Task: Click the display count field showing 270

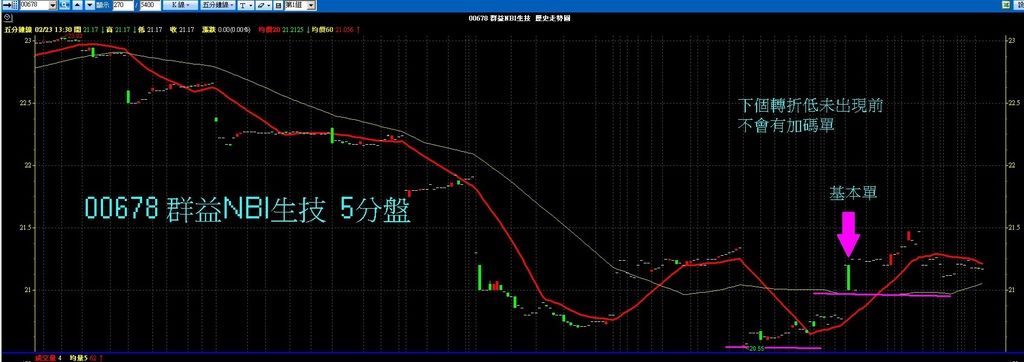Action: click(x=123, y=5)
